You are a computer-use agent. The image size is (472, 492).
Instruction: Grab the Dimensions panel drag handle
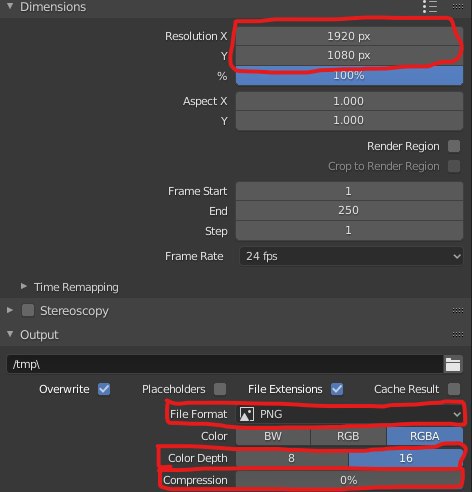pos(458,6)
